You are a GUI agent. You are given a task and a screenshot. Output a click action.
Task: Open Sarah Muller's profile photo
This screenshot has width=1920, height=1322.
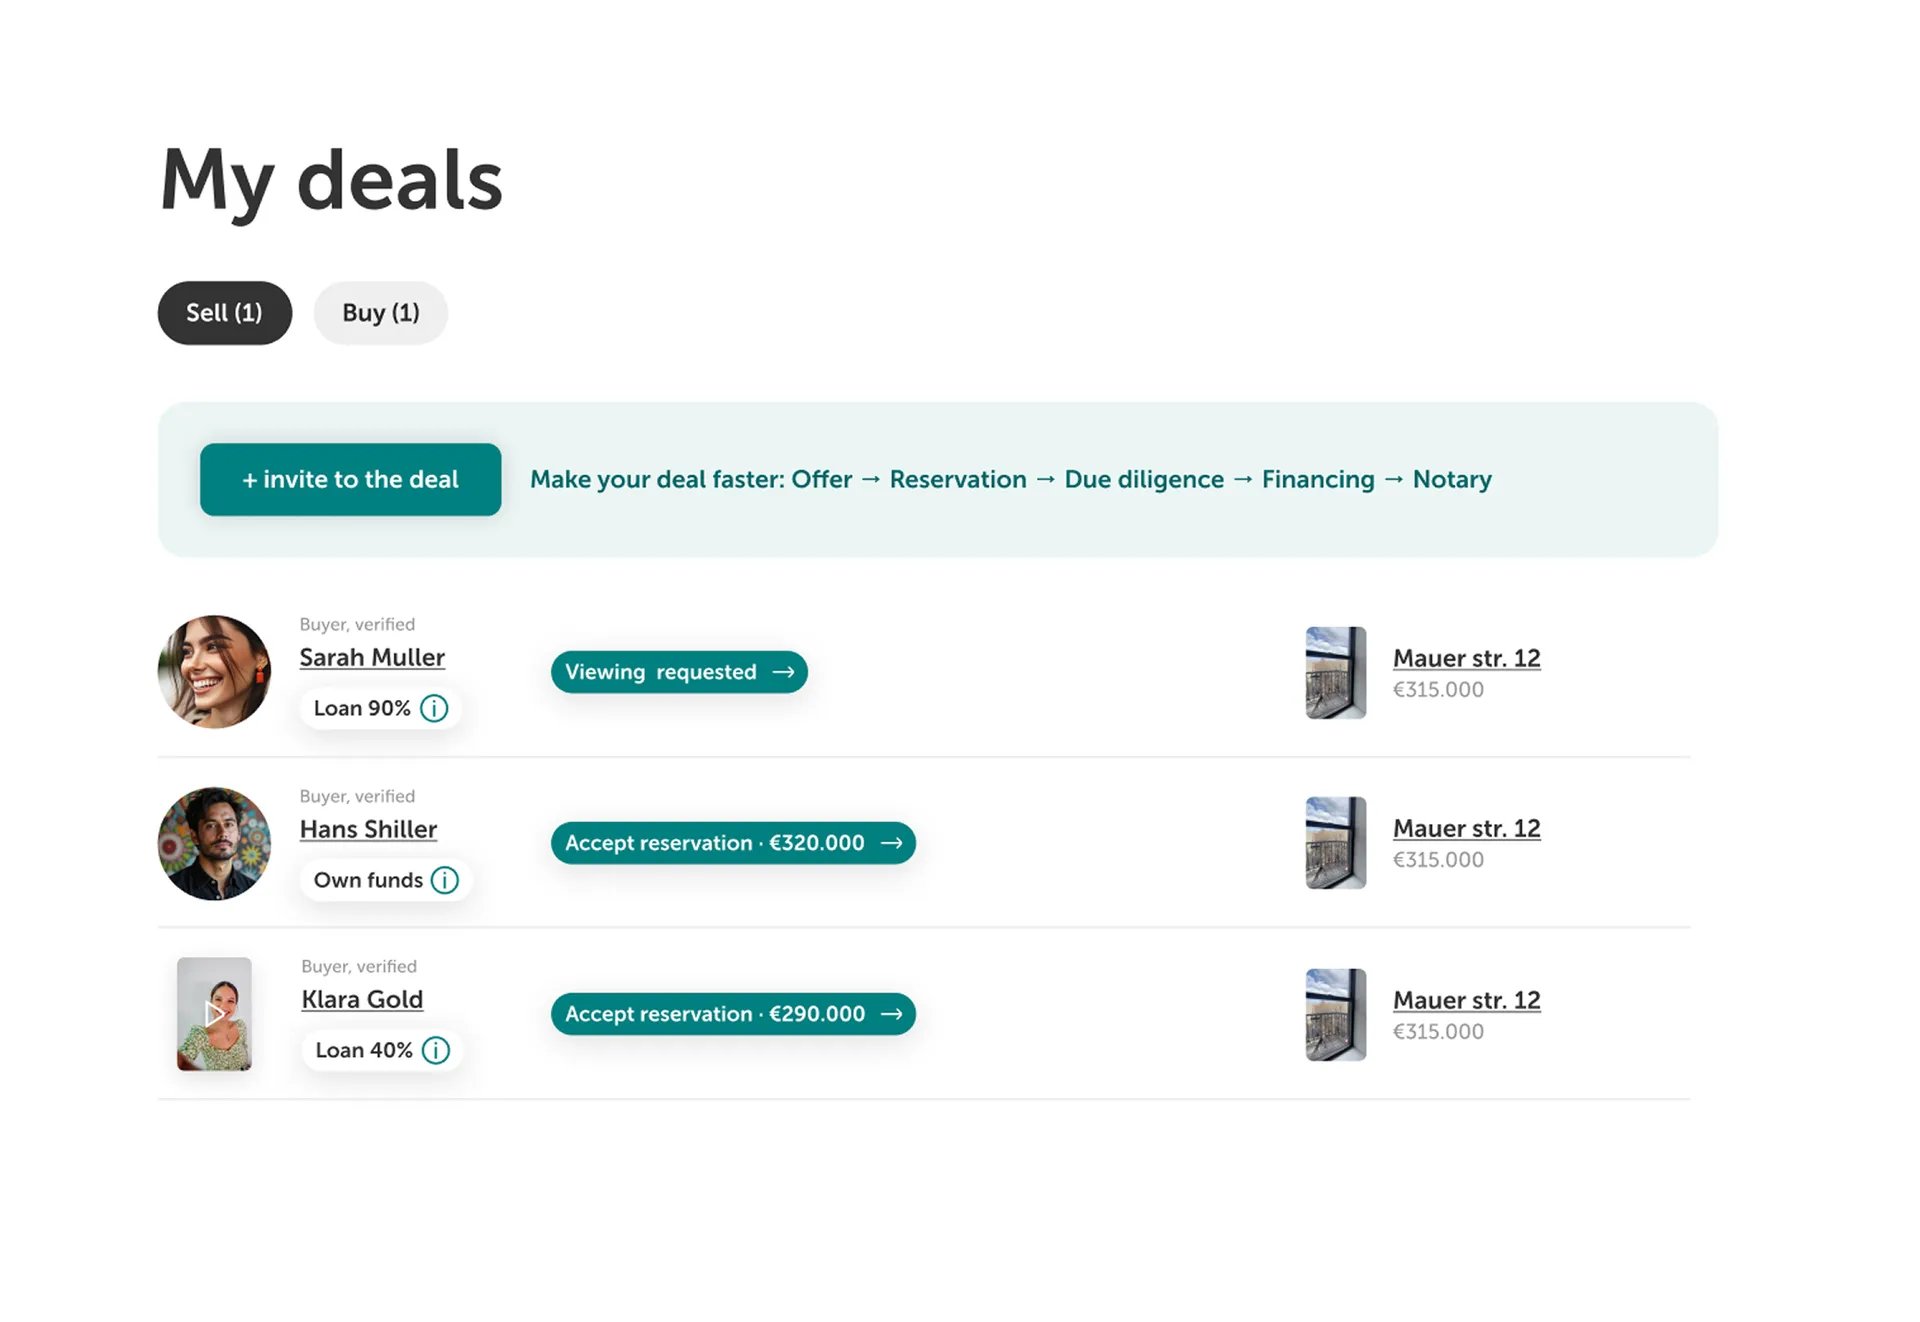tap(214, 671)
